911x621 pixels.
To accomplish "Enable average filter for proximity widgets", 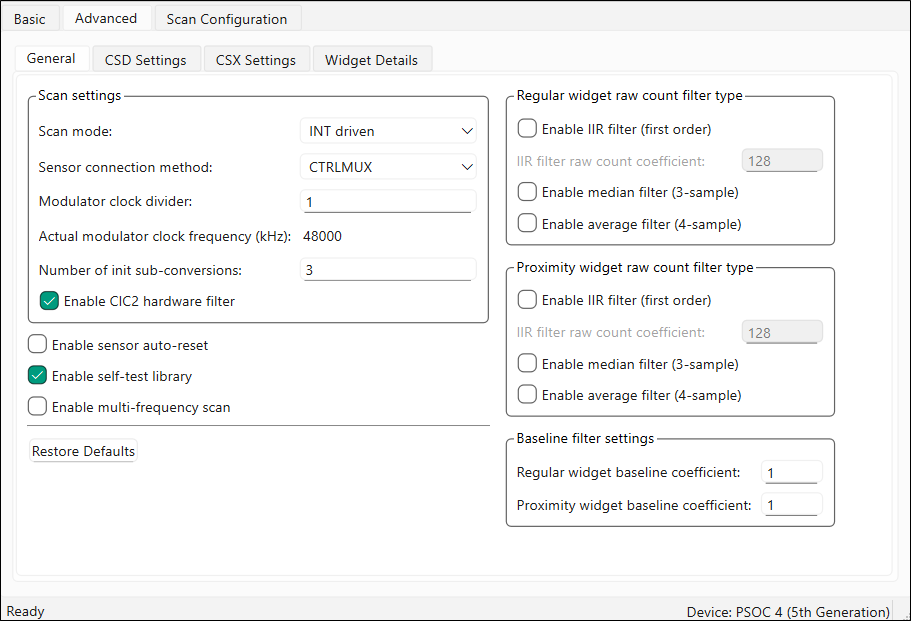I will [527, 395].
